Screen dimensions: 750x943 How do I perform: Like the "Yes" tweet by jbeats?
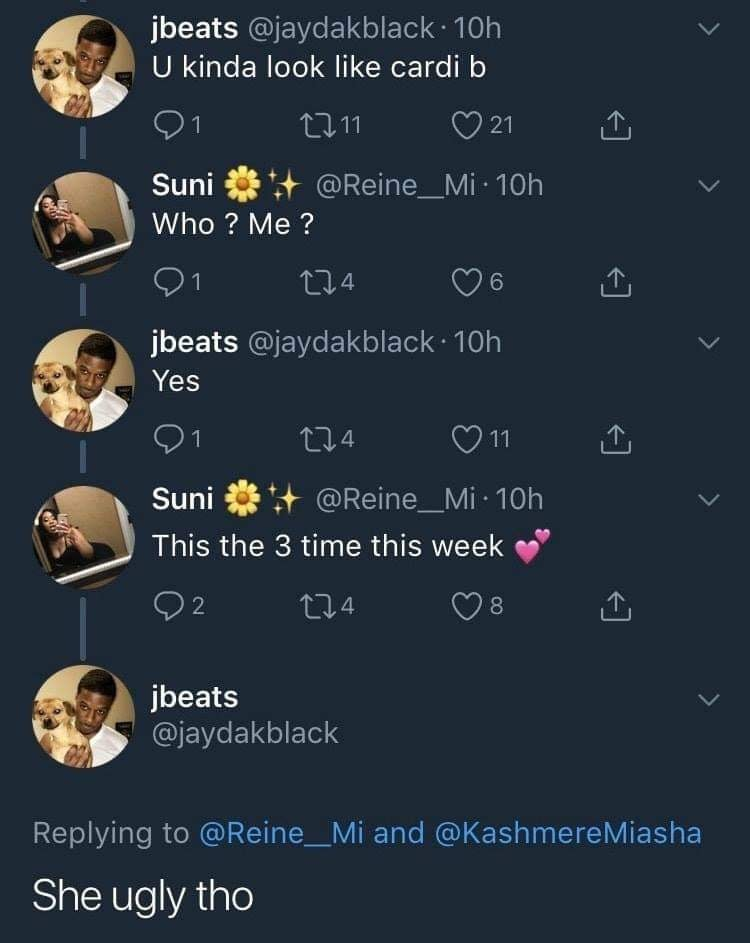coord(467,440)
